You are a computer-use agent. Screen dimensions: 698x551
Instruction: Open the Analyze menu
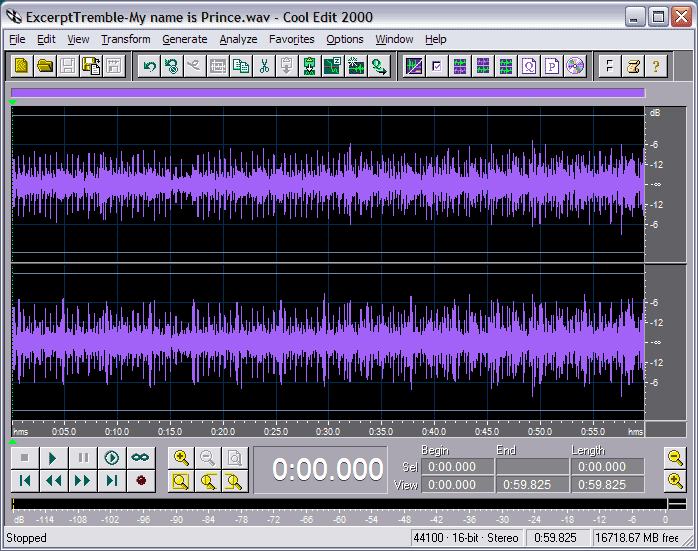[x=238, y=40]
